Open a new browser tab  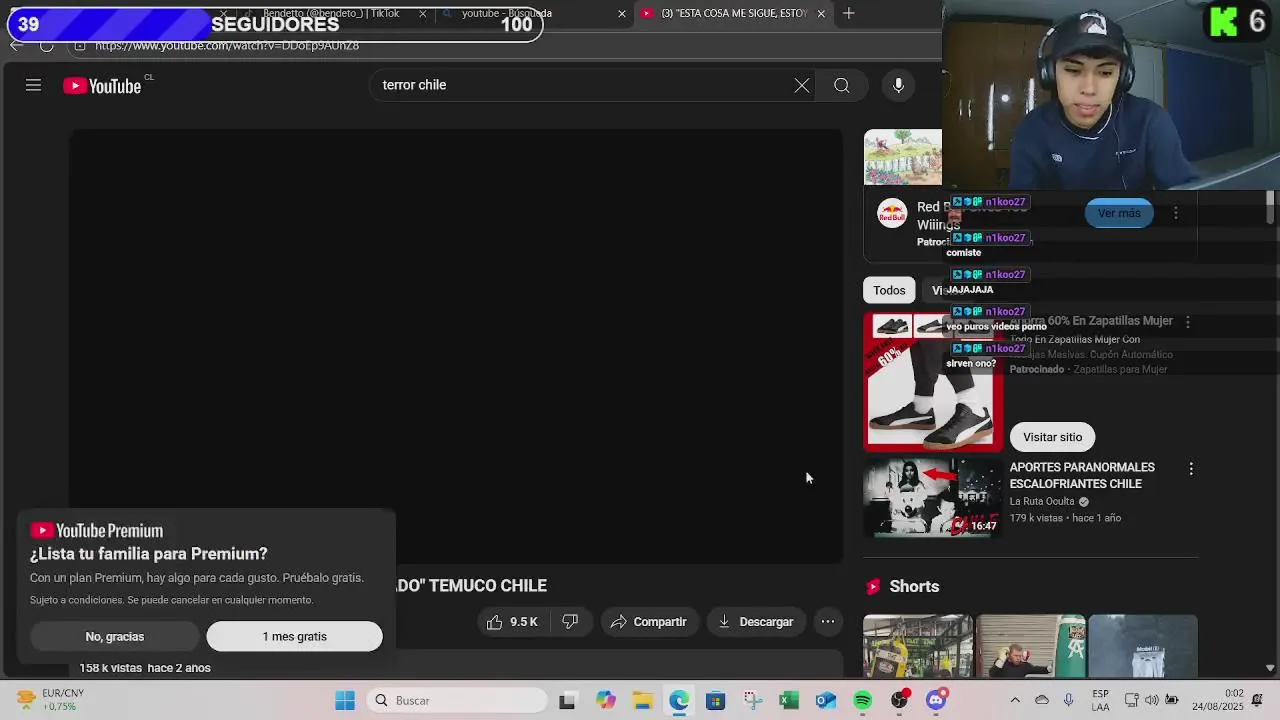[848, 13]
